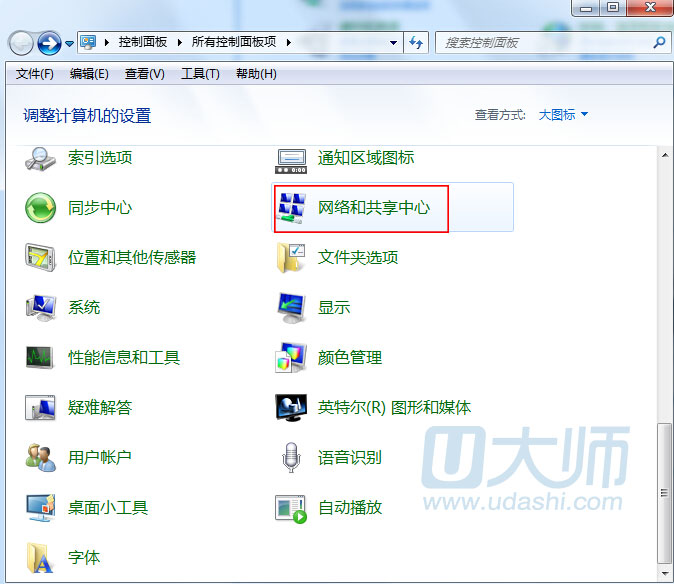Screen dimensions: 674x584
Task: Open the Network and Sharing Center icon
Action: coord(292,207)
